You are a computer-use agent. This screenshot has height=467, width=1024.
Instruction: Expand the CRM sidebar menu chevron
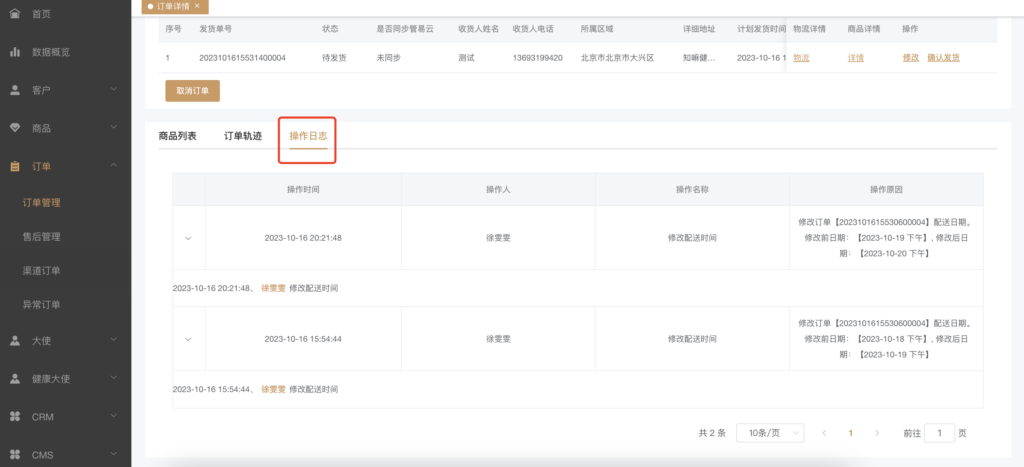pos(114,416)
